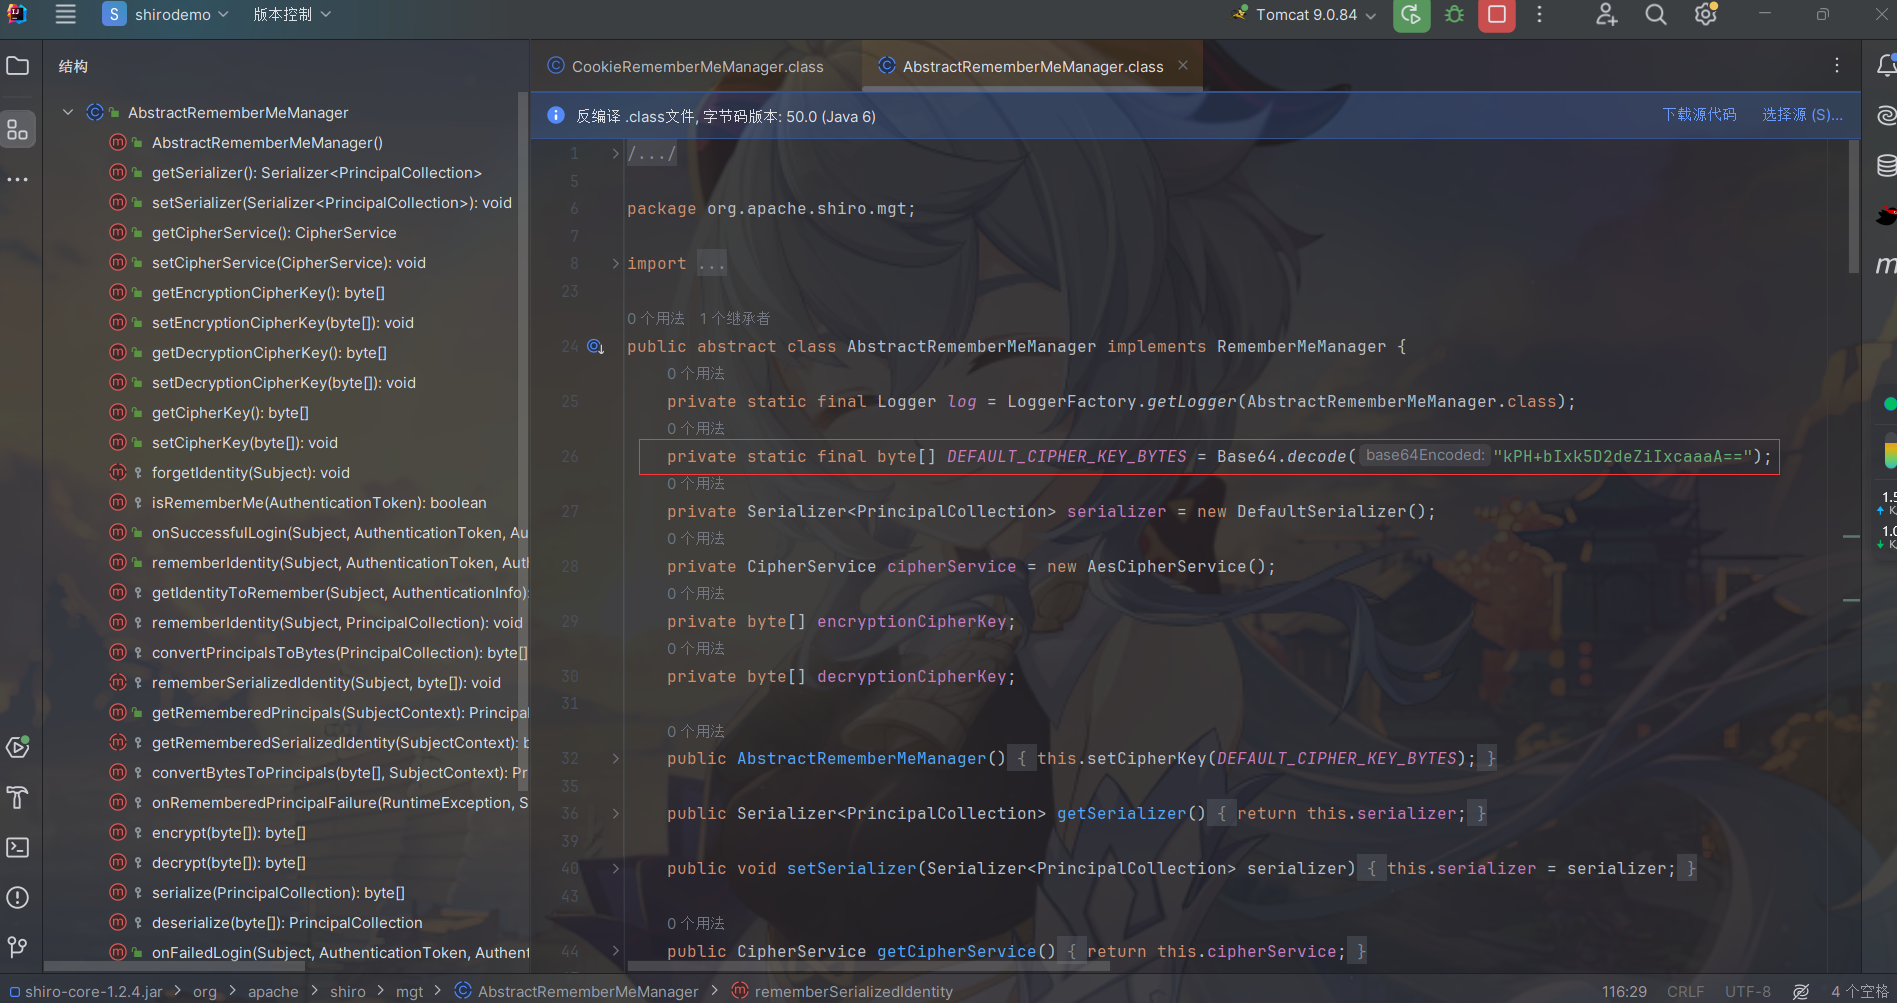Screen dimensions: 1897x1003
Task: Open the shirodemo project dropdown
Action: point(168,15)
